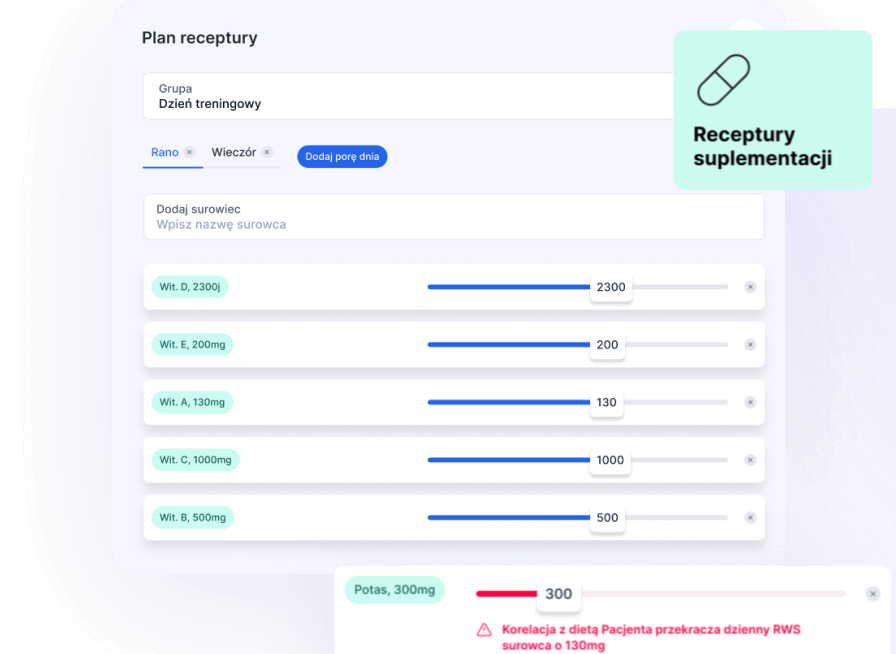The height and width of the screenshot is (654, 896).
Task: Click the Wit. C slider handle at 1000
Action: (x=610, y=460)
